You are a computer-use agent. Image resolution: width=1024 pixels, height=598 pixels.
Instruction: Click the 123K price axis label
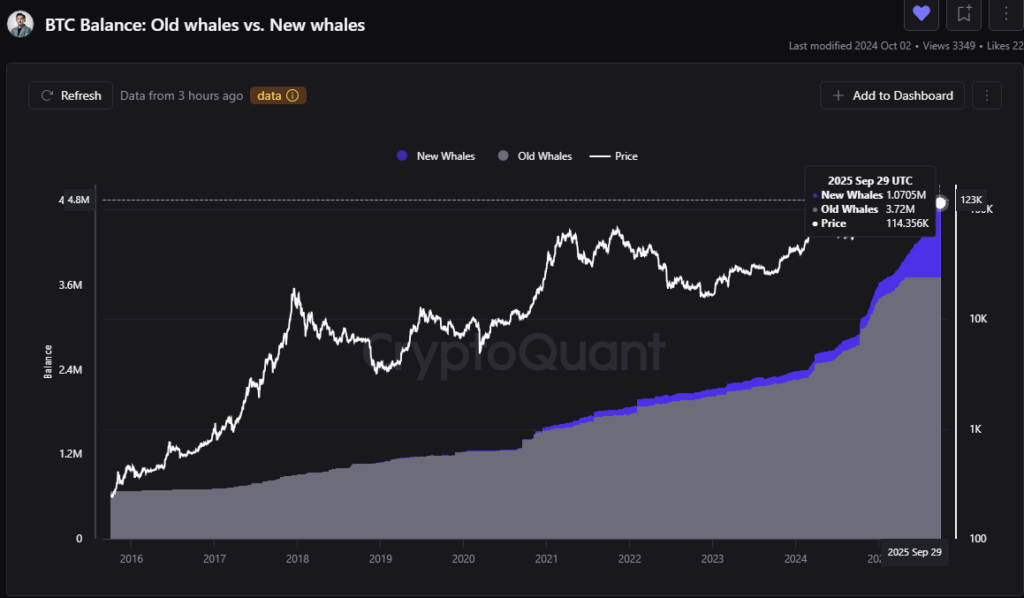coord(972,200)
